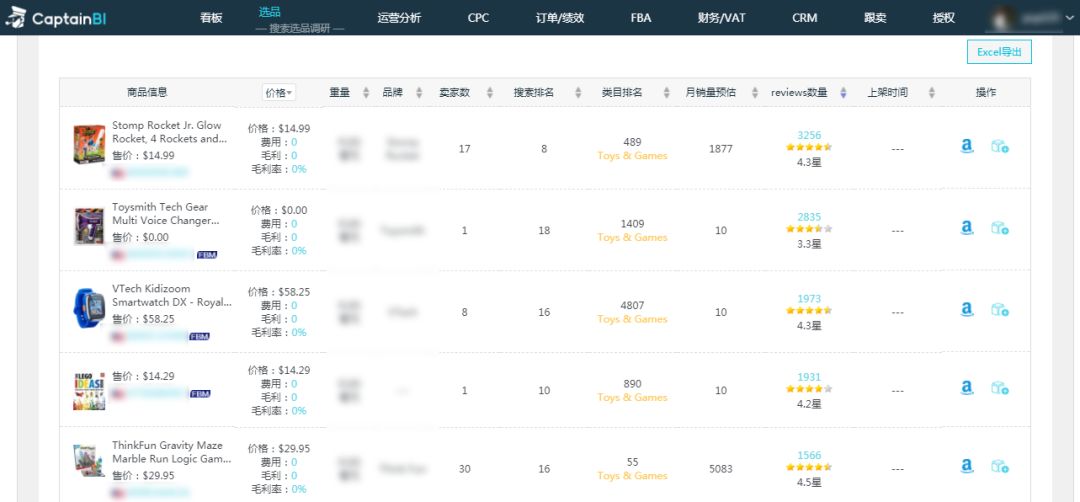Screen dimensions: 1080x502
Task: Click Toys & Games under rank 1409
Action: coord(632,238)
